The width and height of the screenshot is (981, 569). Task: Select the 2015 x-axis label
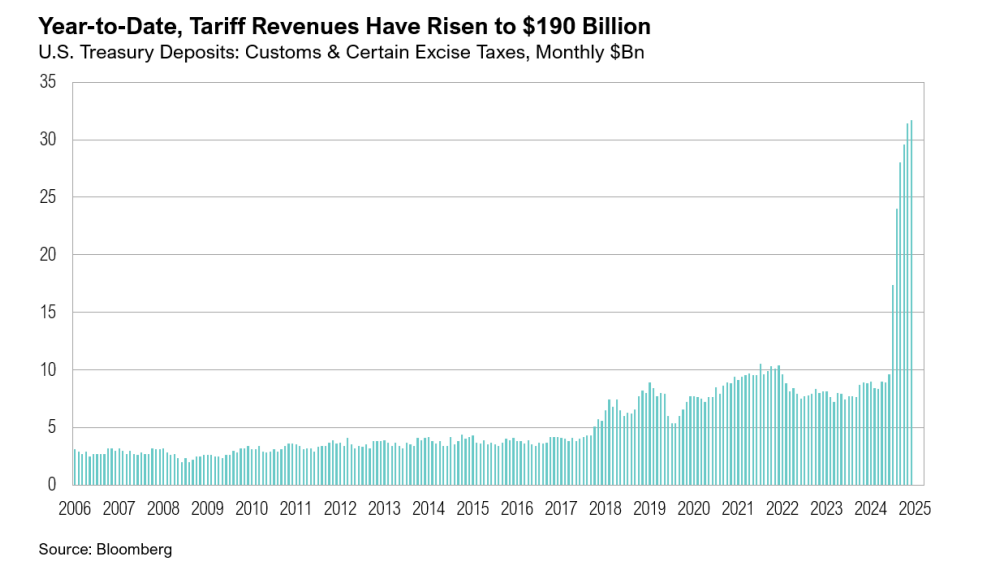472,508
